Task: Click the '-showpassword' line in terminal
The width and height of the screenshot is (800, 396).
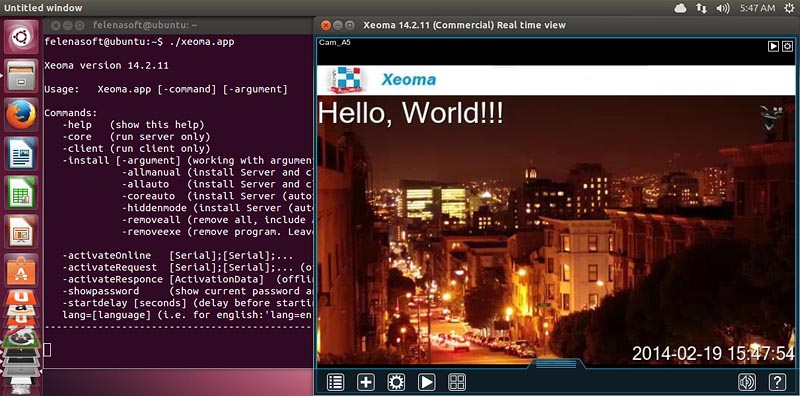Action: click(187, 291)
